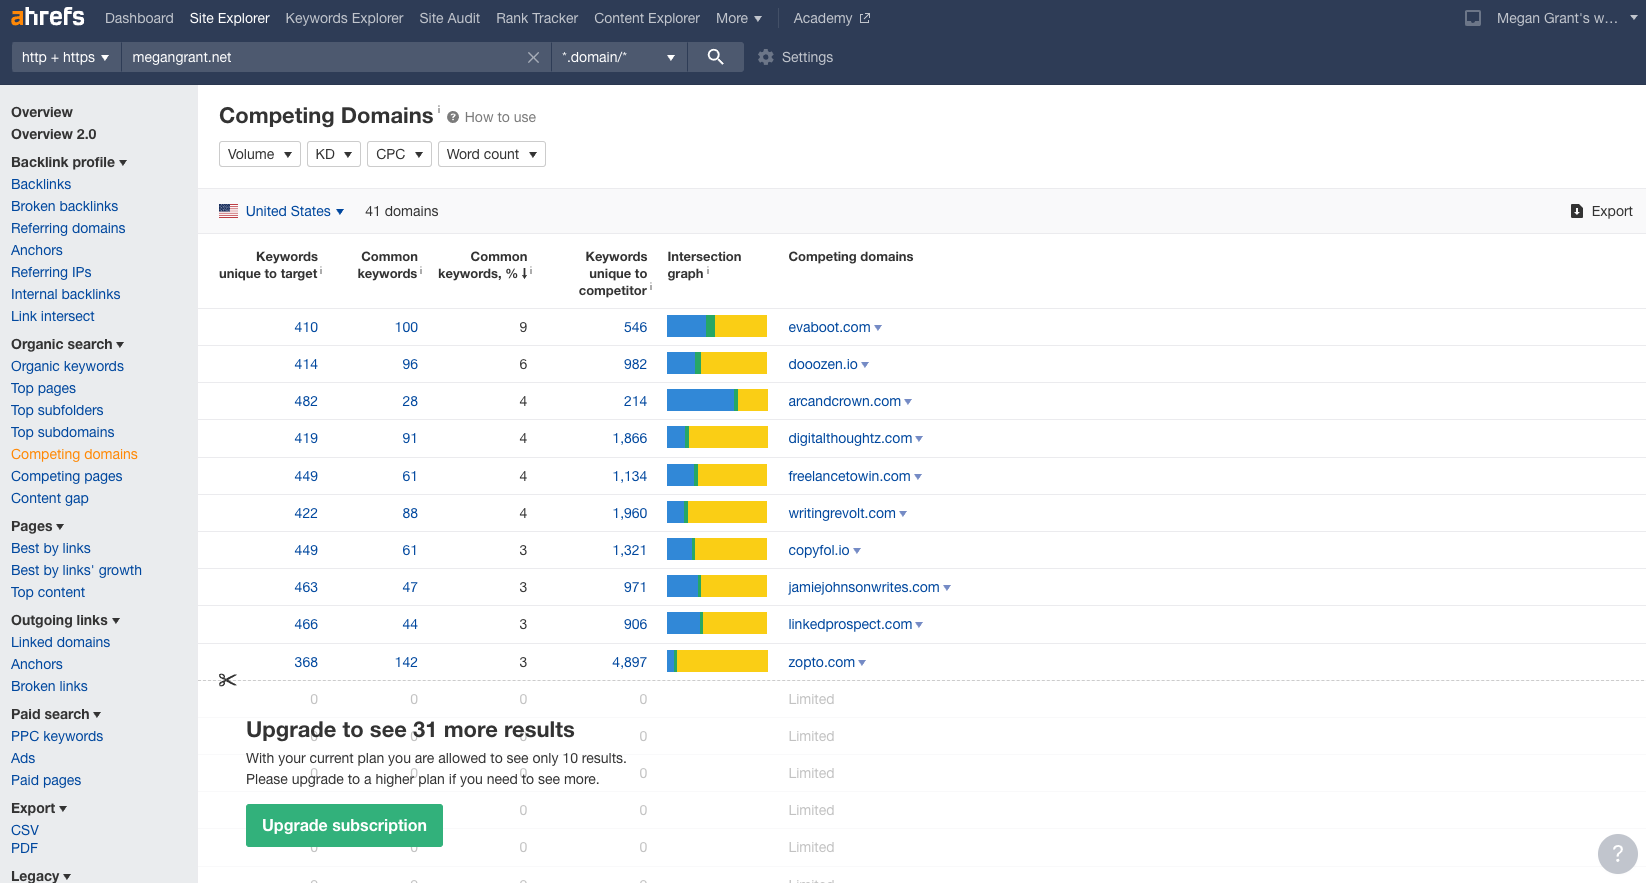Viewport: 1646px width, 883px height.
Task: Open freelancetowin.com competing domain link
Action: pyautogui.click(x=849, y=476)
